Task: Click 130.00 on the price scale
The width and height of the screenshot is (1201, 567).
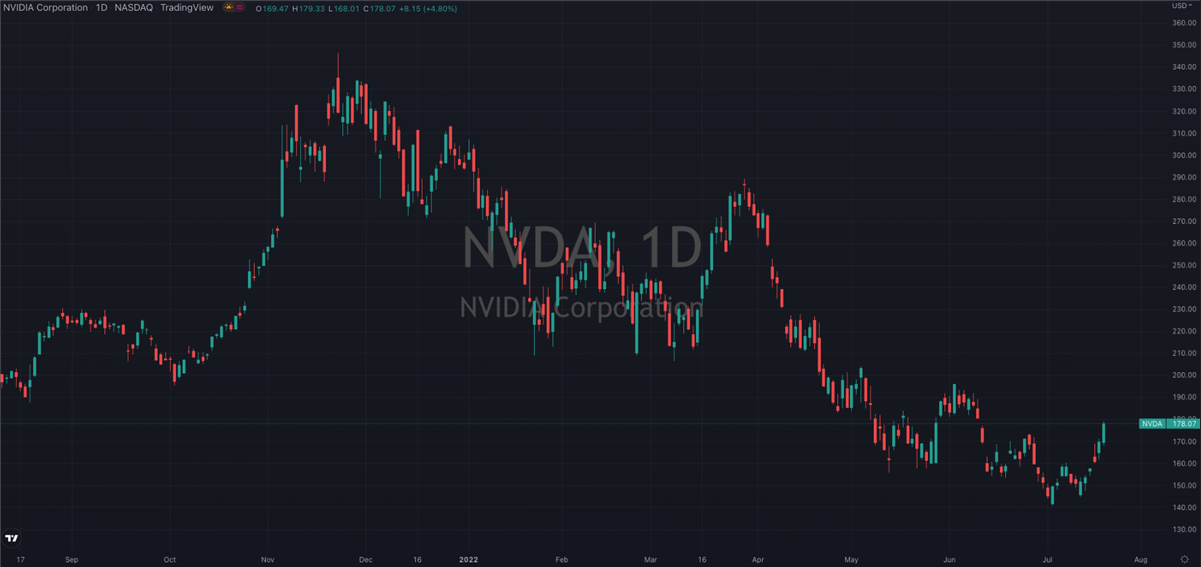Action: point(1184,529)
